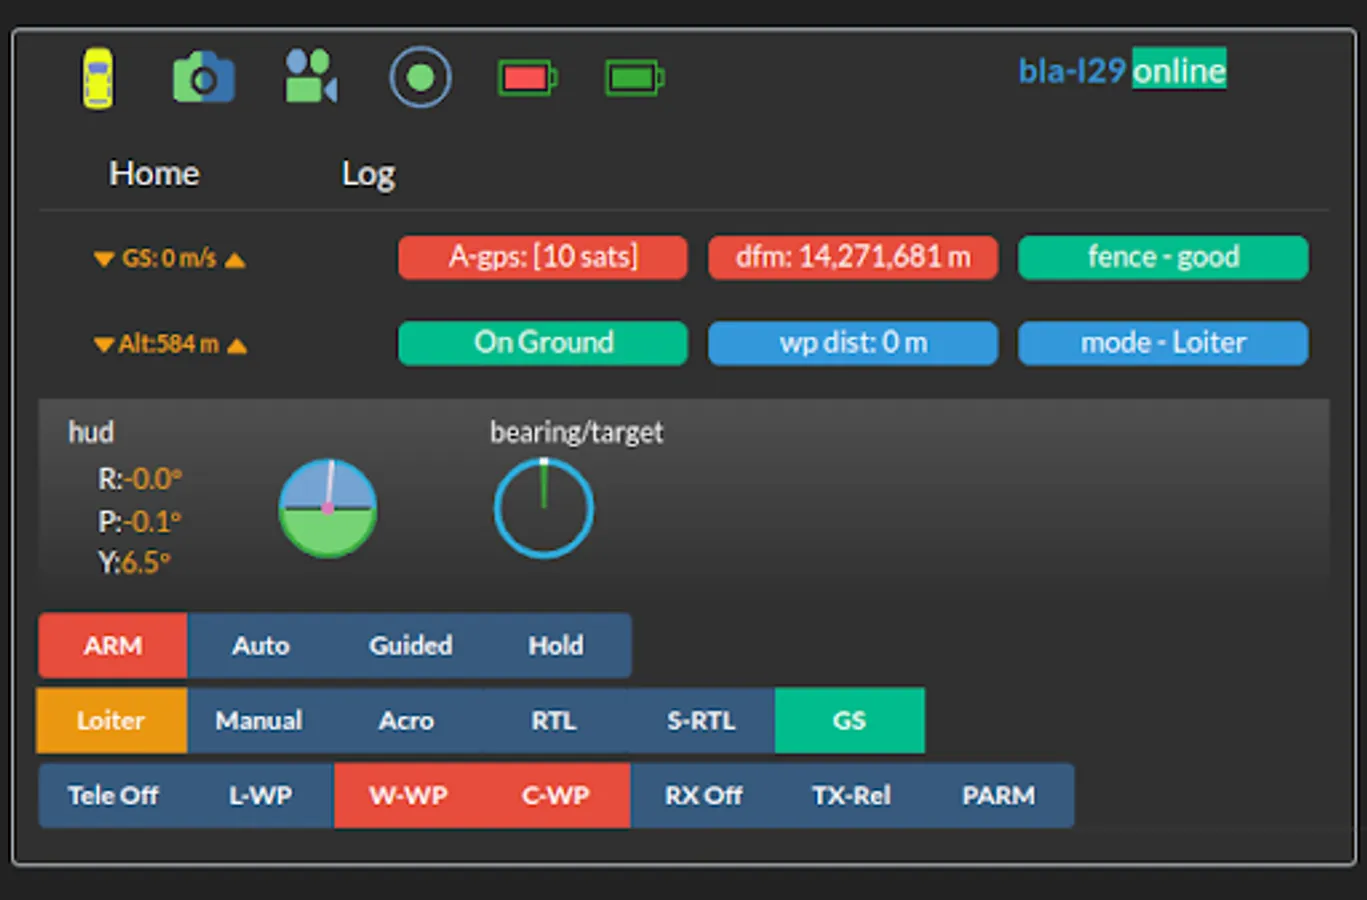
Task: Click the camera snapshot icon
Action: (204, 78)
